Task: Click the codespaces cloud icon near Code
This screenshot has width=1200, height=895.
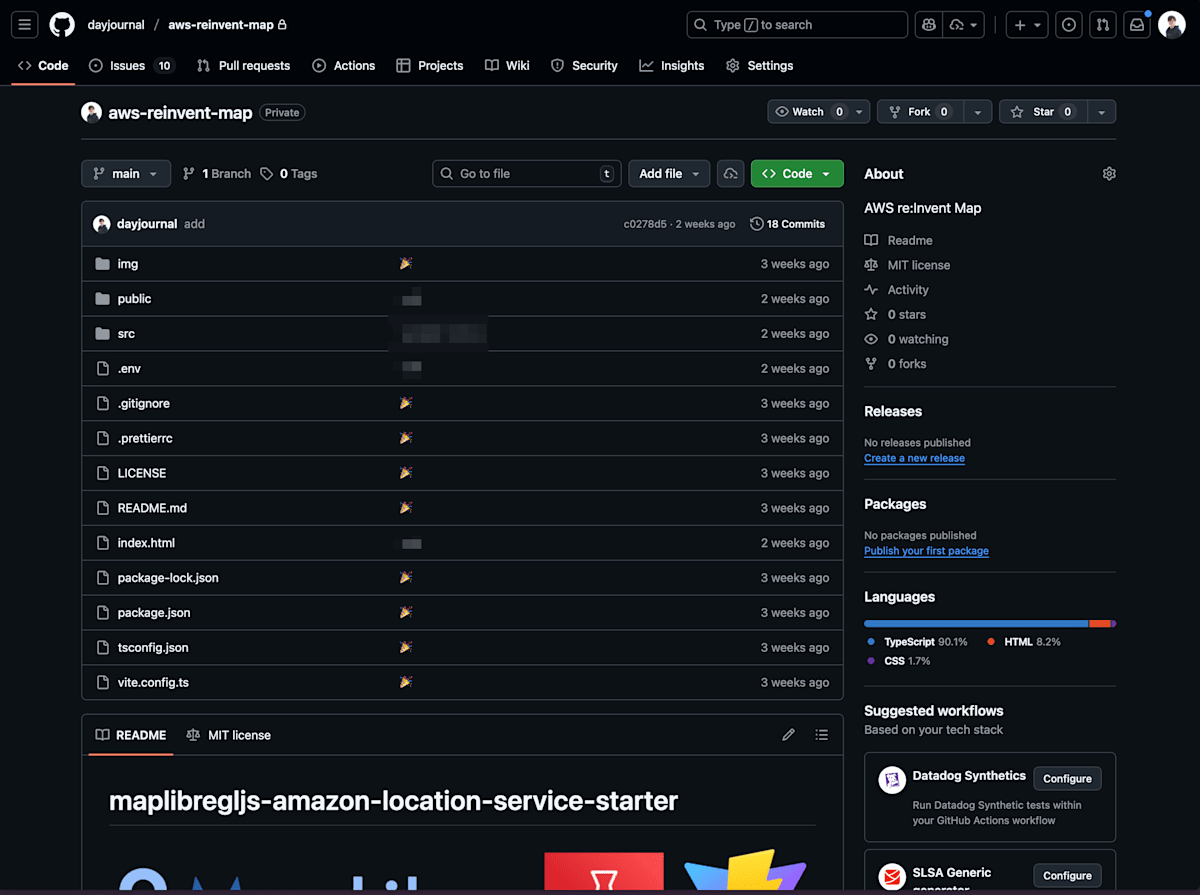Action: [x=730, y=174]
